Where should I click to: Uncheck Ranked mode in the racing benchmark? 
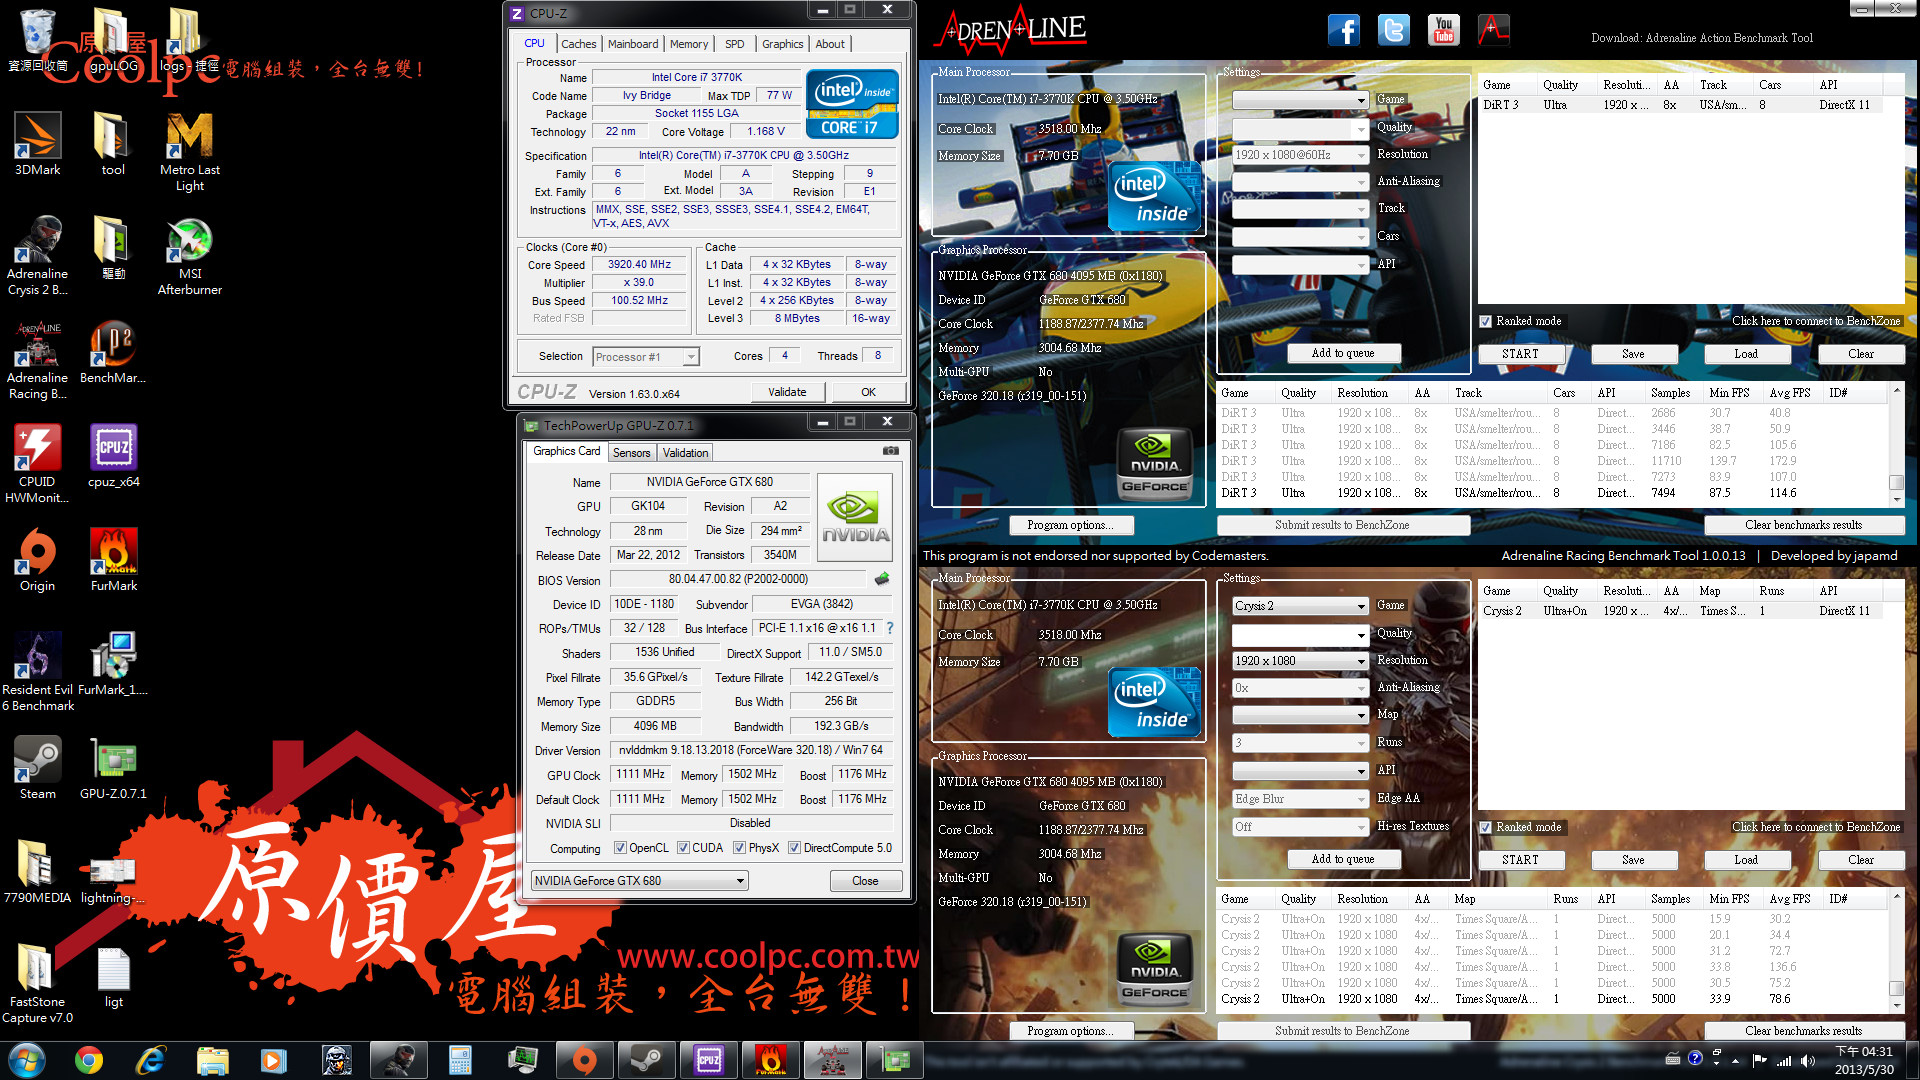[x=1486, y=321]
